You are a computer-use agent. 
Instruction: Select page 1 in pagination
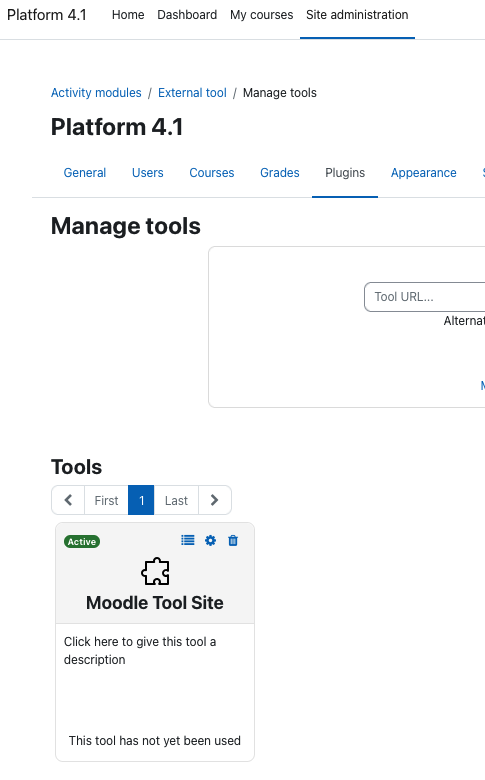[141, 500]
